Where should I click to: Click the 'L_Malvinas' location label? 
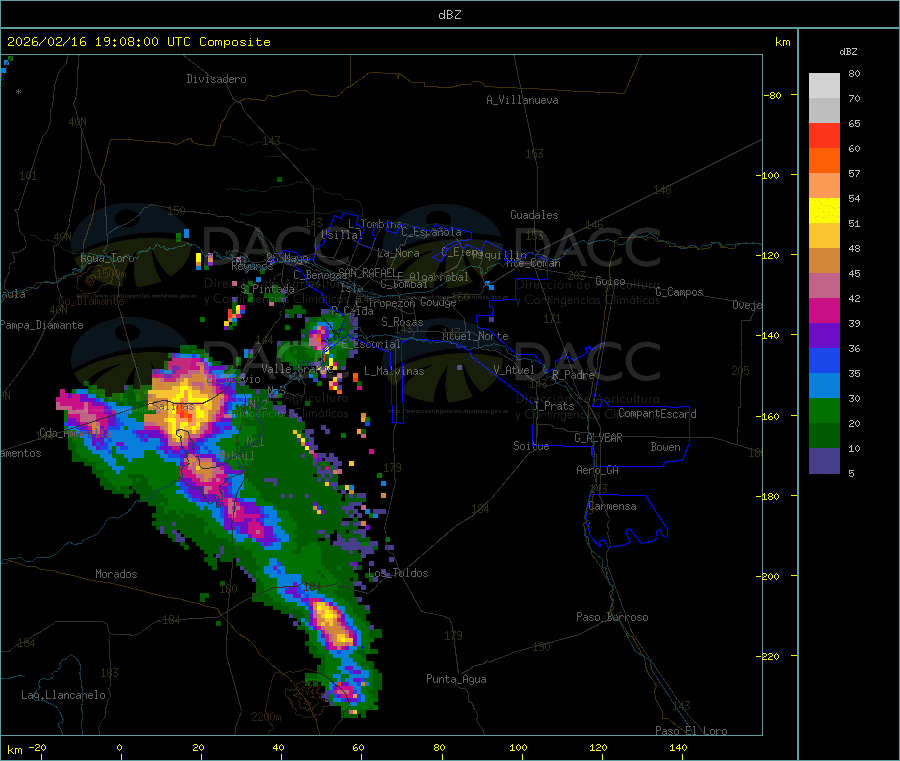pos(394,371)
